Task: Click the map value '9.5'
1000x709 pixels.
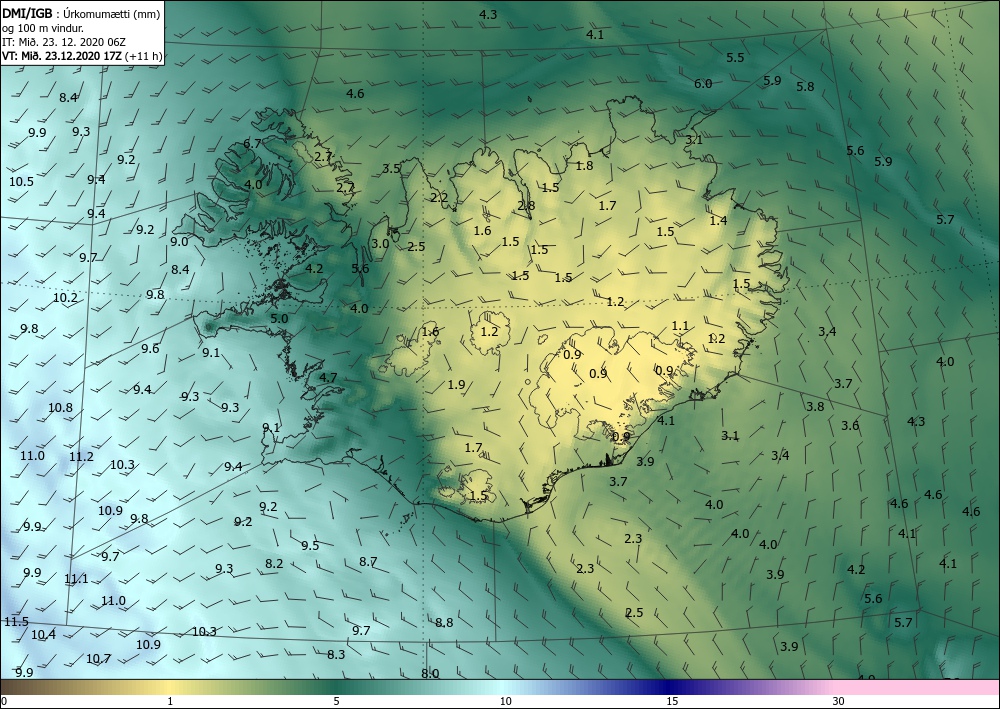Action: [310, 546]
